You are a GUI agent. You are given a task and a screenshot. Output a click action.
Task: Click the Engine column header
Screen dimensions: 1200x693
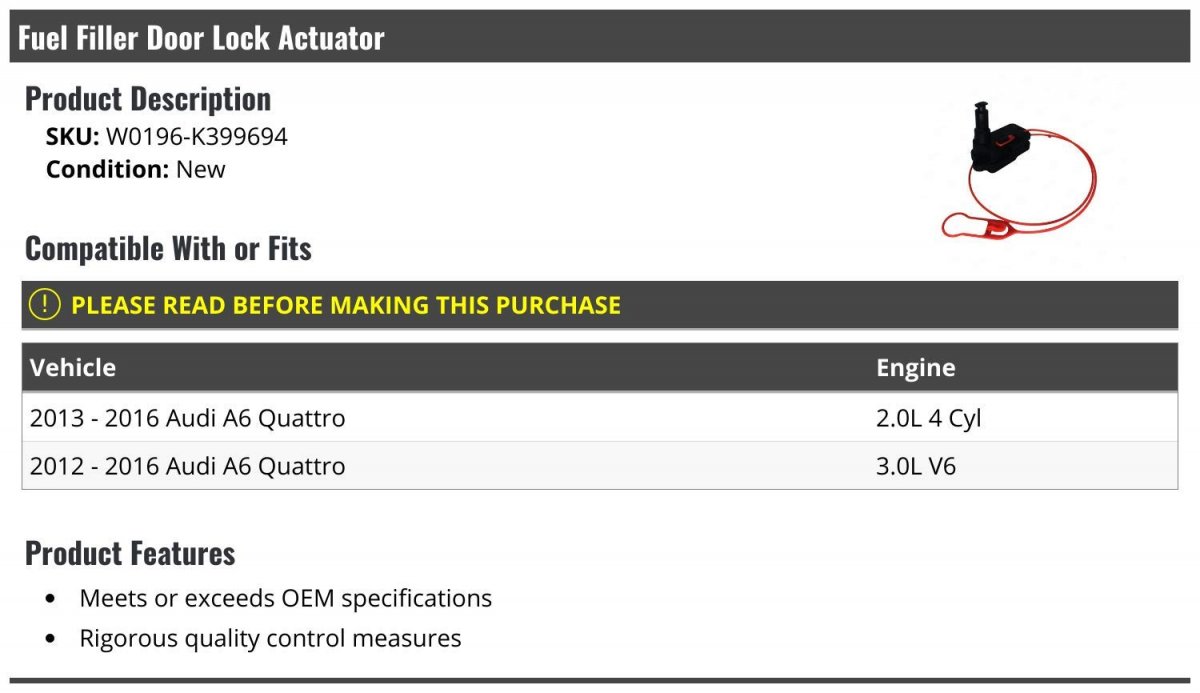[915, 367]
